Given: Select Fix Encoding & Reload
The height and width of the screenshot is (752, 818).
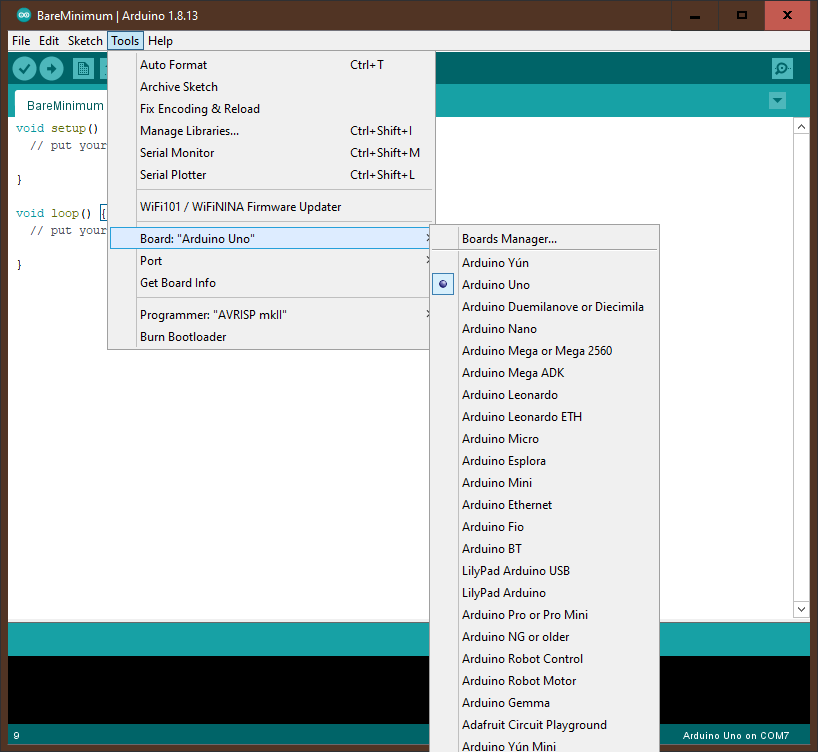Looking at the screenshot, I should click(x=271, y=109).
